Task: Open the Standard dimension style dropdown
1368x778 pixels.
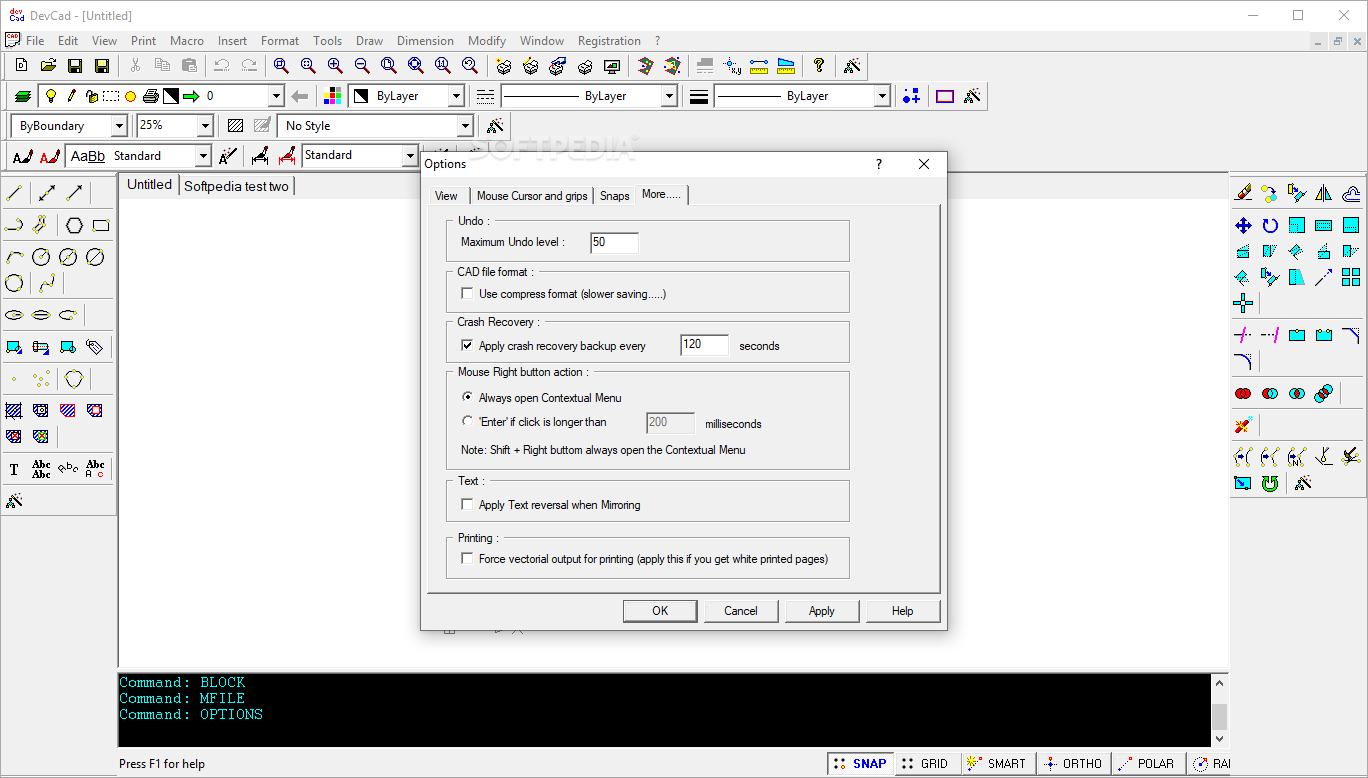Action: (x=409, y=156)
